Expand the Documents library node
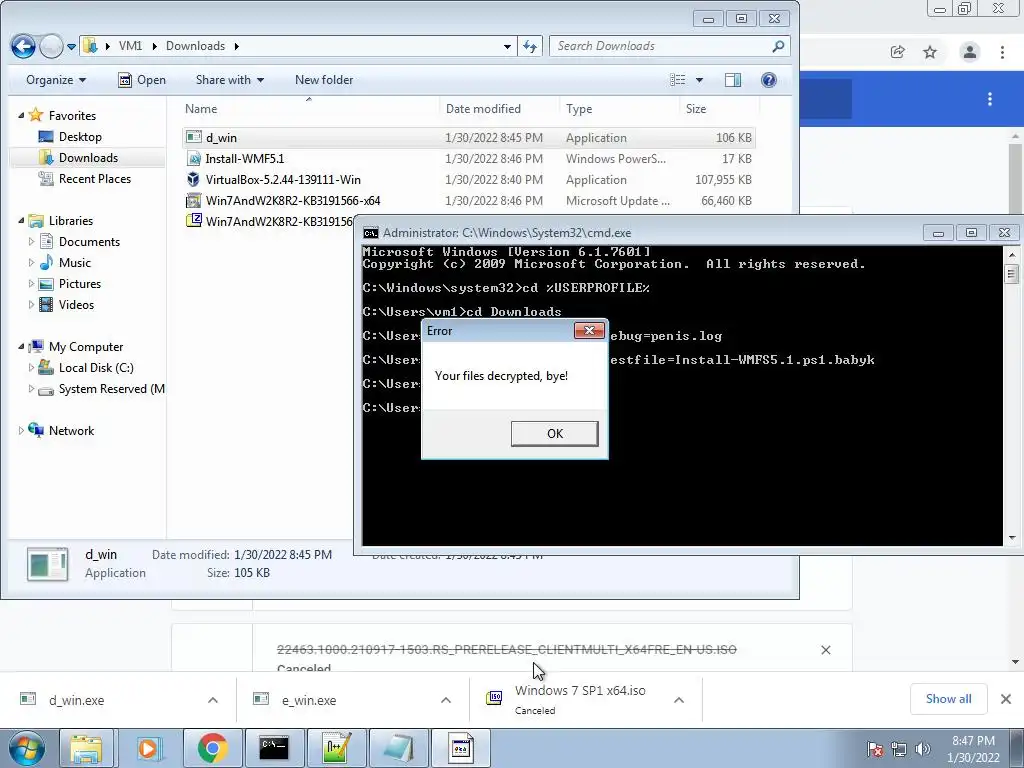This screenshot has height=768, width=1024. coord(31,242)
